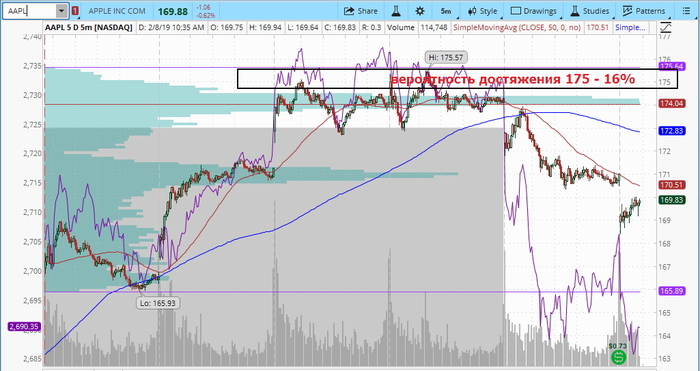Click the red 174.04 price tag

click(x=673, y=104)
